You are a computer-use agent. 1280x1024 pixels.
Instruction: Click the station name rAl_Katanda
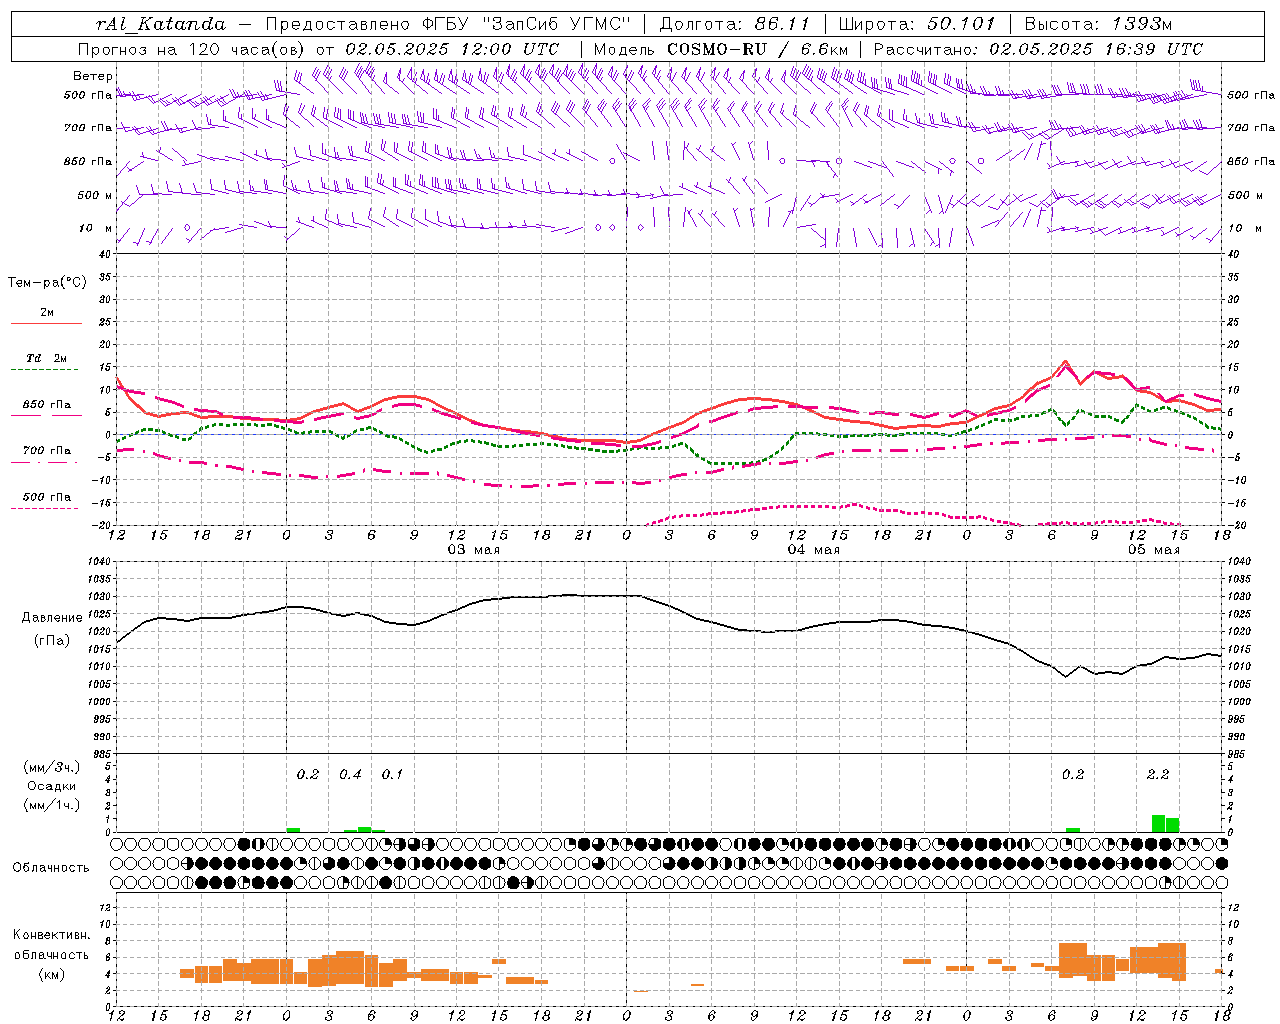tap(161, 24)
